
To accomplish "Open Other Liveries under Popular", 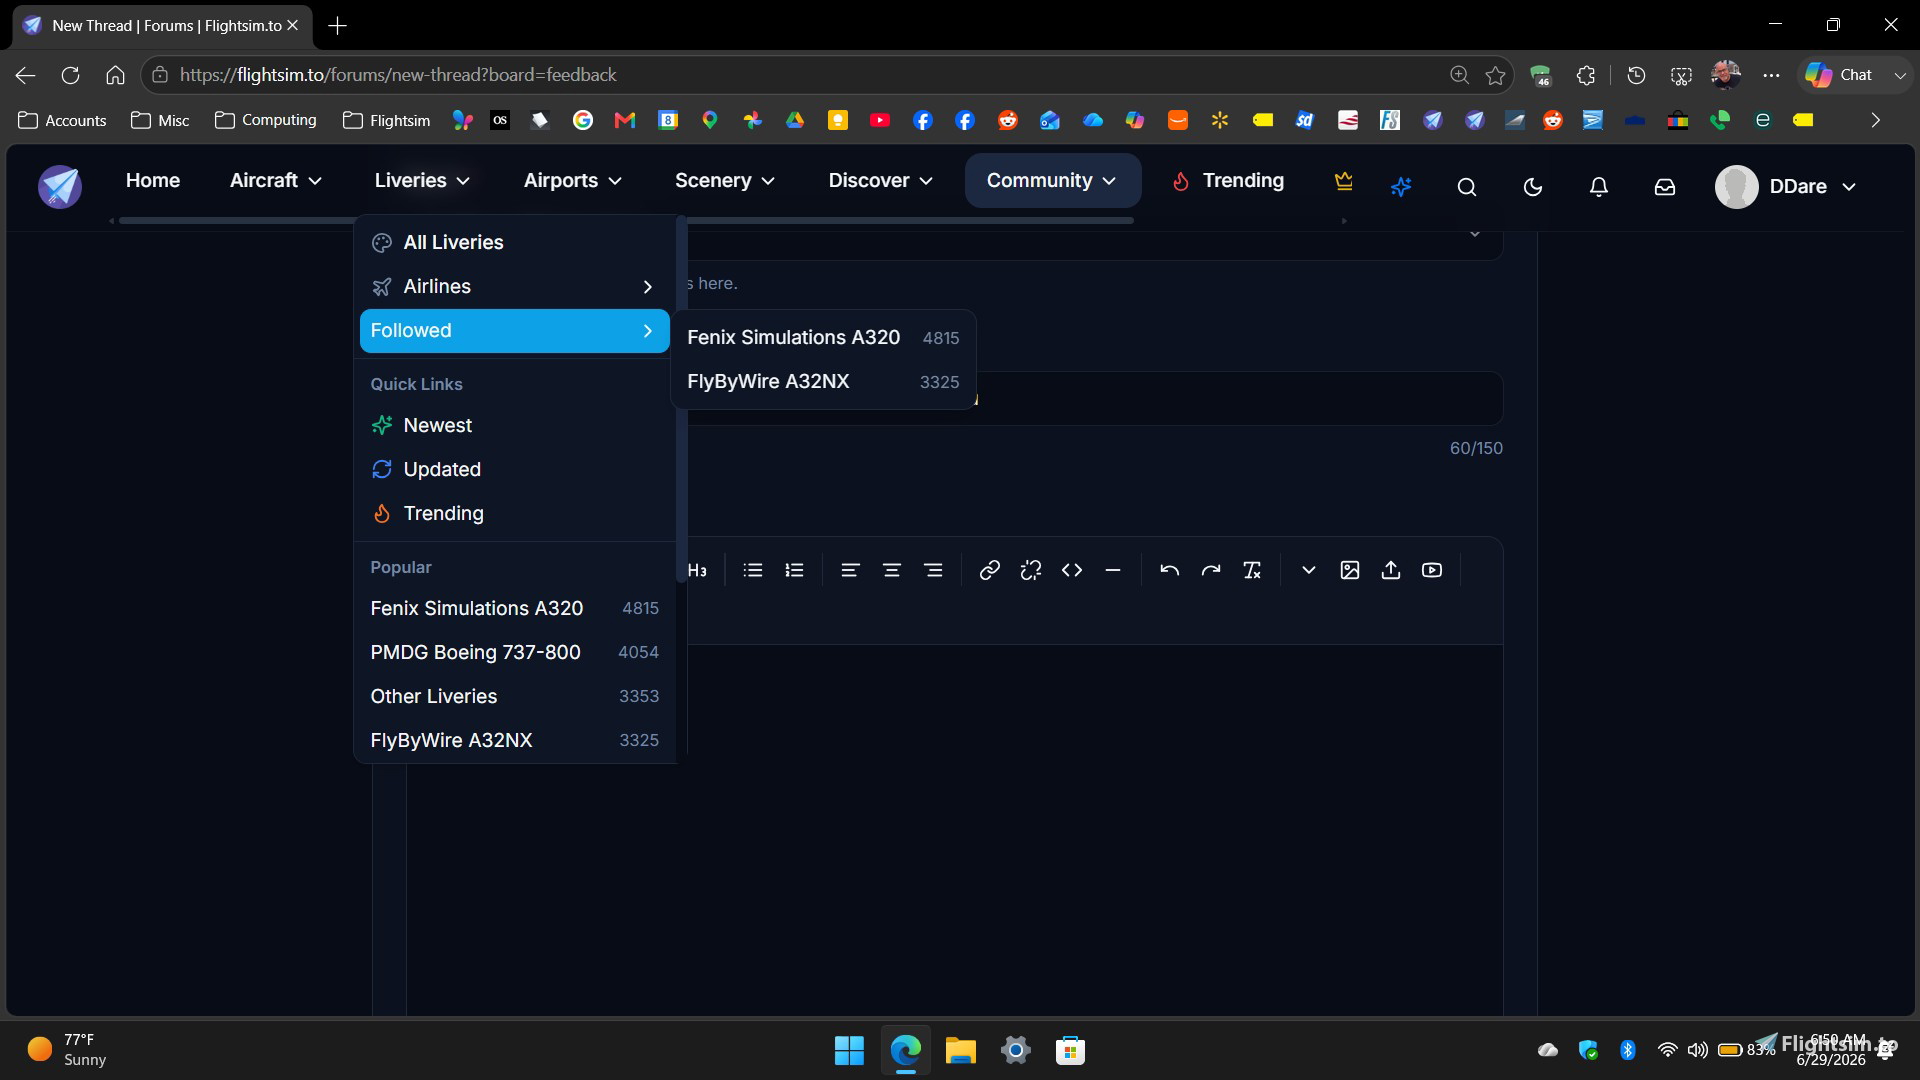I will 514,697.
